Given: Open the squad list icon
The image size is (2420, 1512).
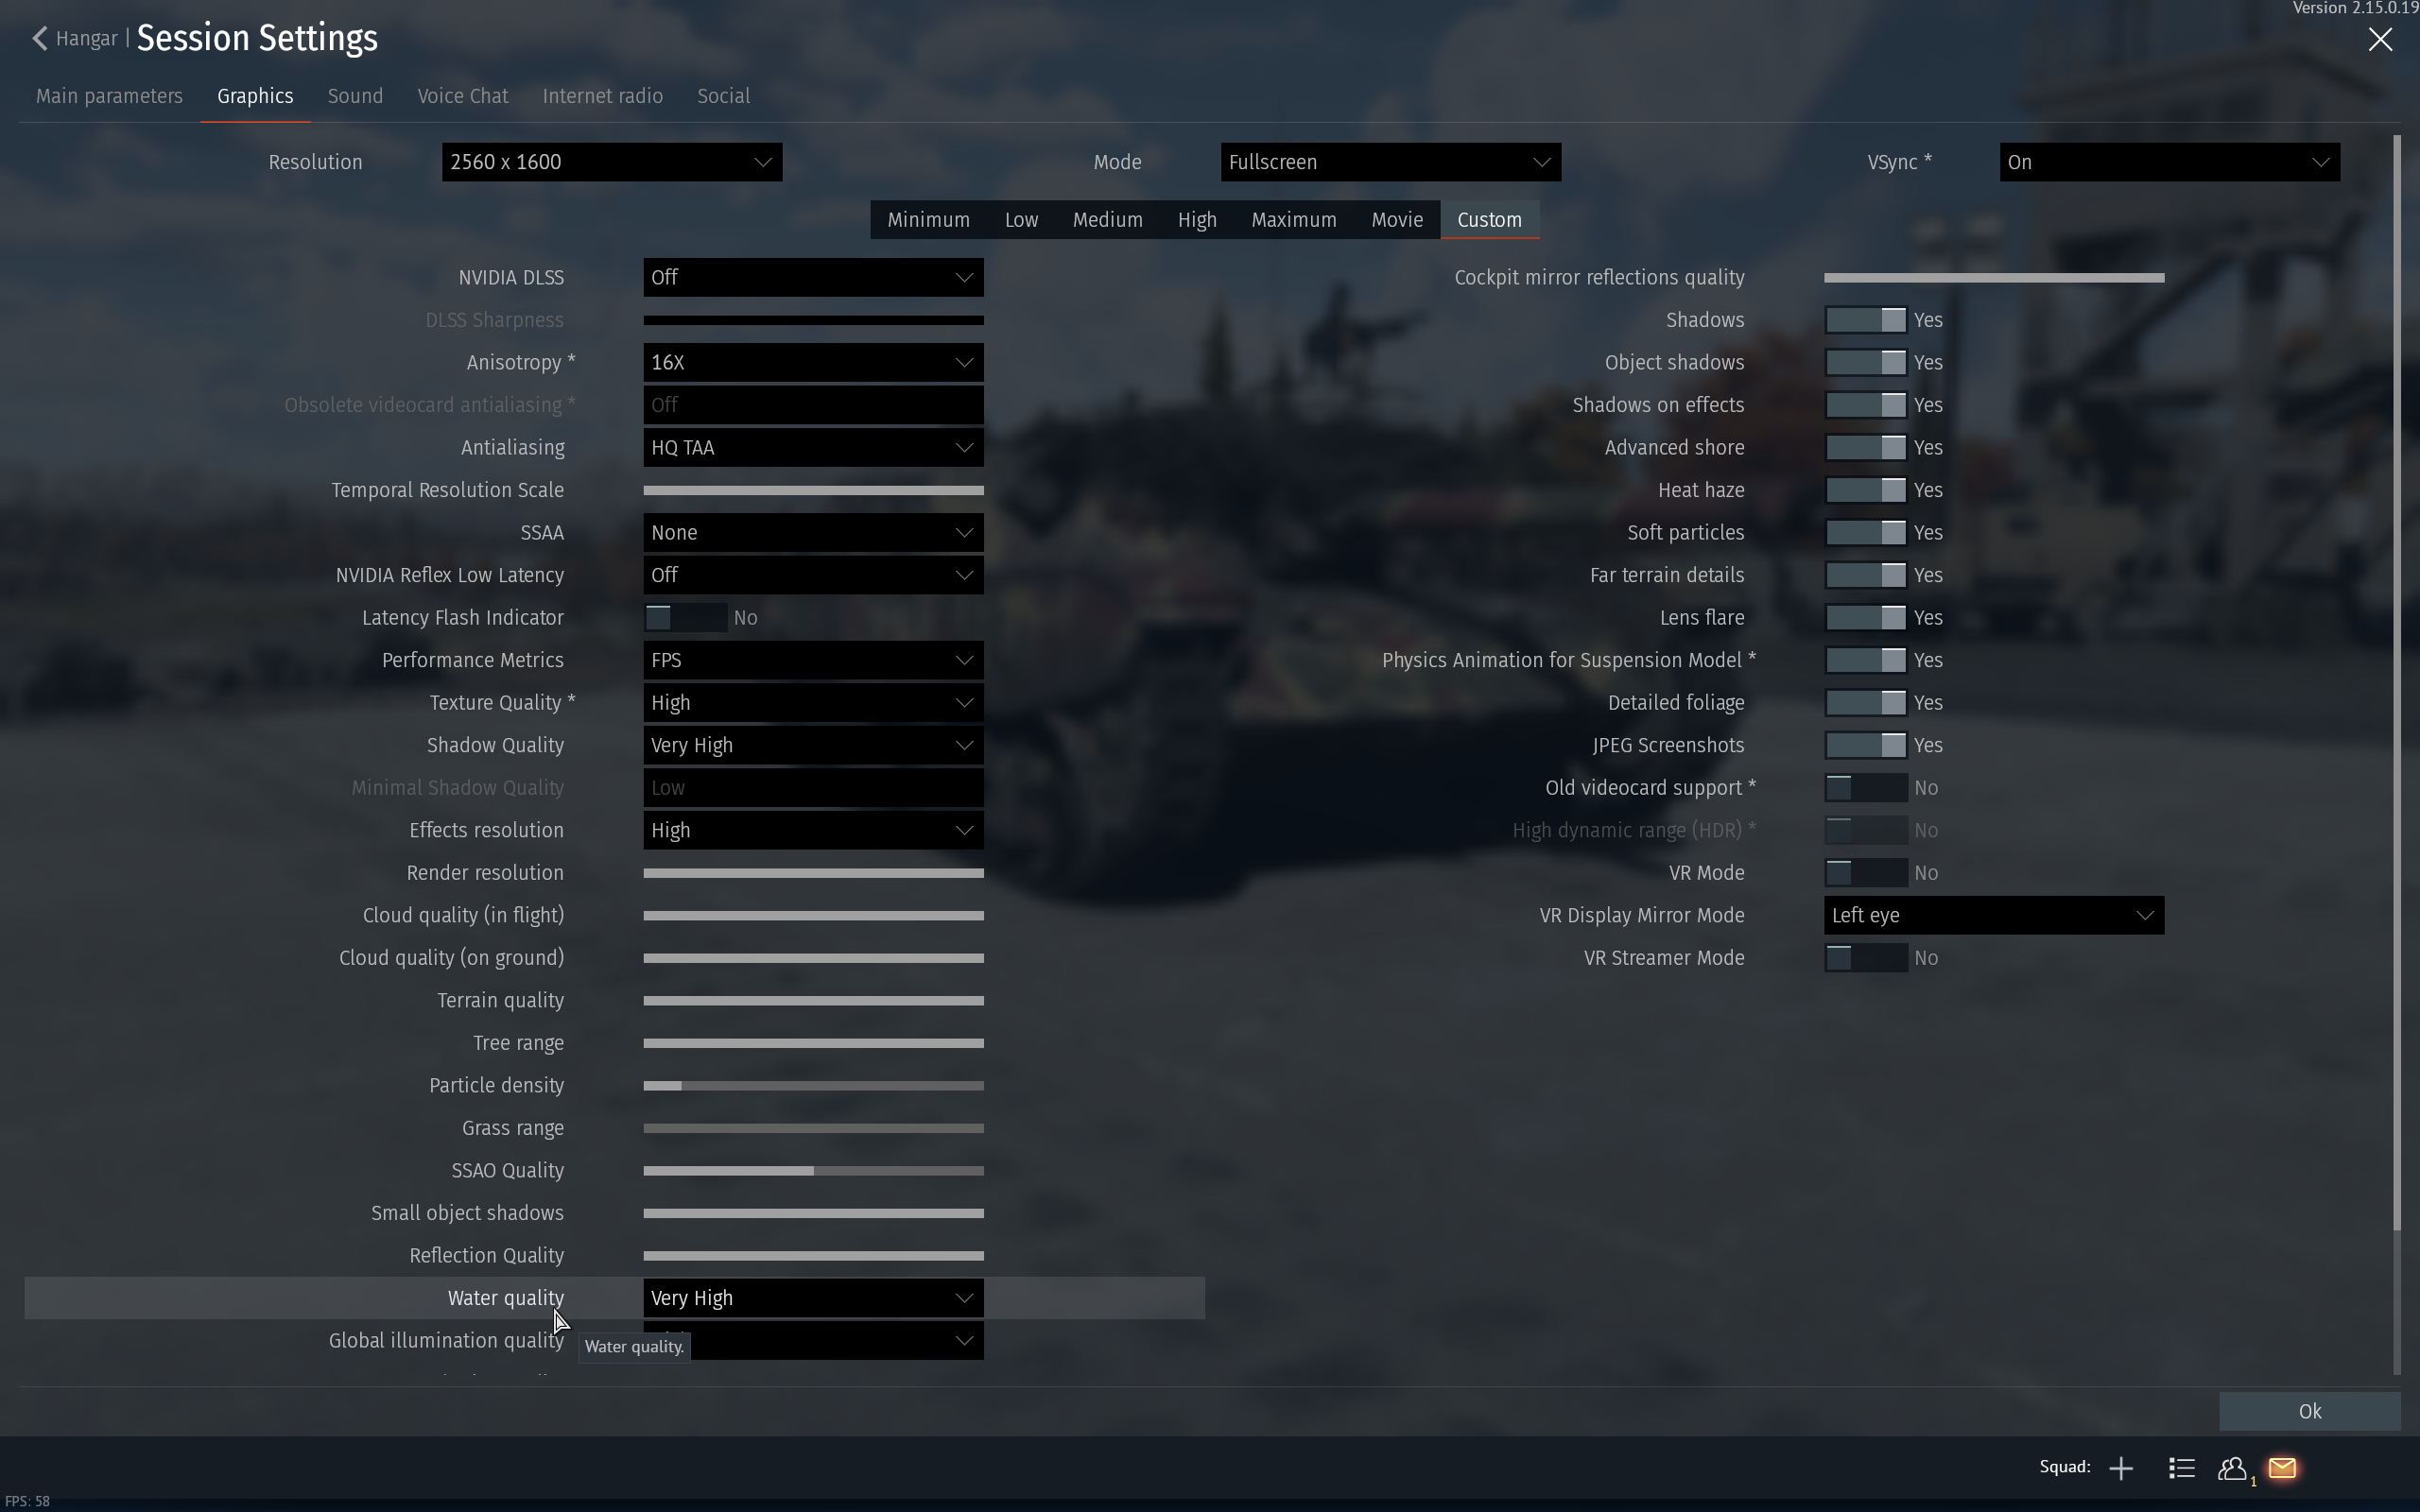Looking at the screenshot, I should [2182, 1468].
